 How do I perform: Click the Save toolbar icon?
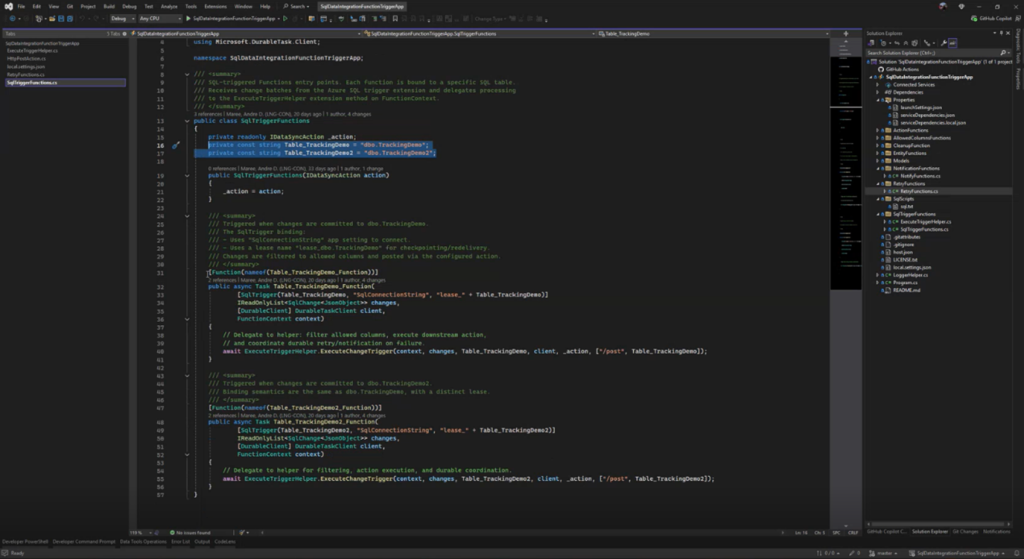(61, 19)
